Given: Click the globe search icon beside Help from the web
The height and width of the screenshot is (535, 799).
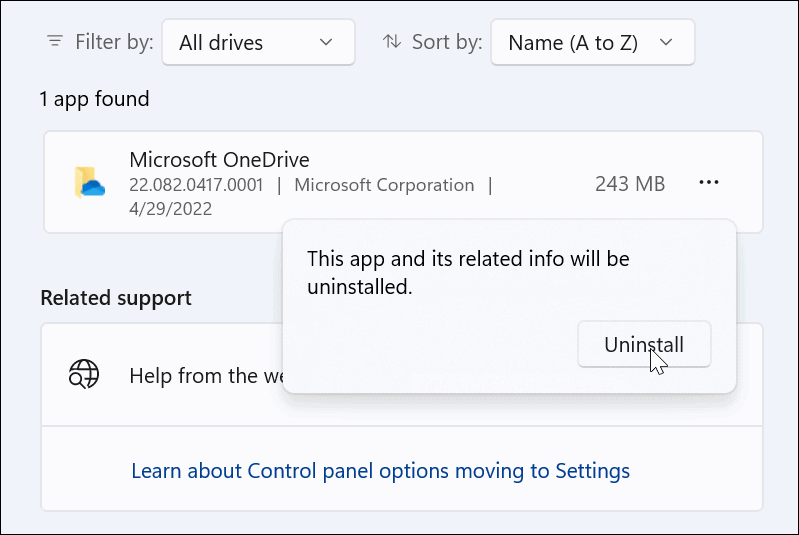Looking at the screenshot, I should click(x=84, y=374).
